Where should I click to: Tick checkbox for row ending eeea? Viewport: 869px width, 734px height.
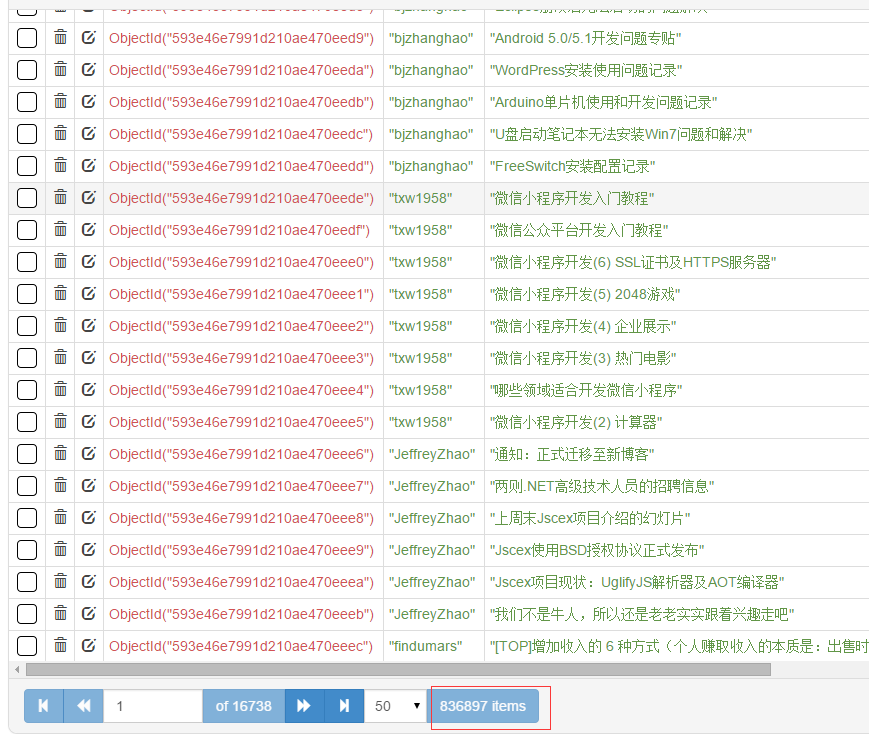tap(27, 582)
